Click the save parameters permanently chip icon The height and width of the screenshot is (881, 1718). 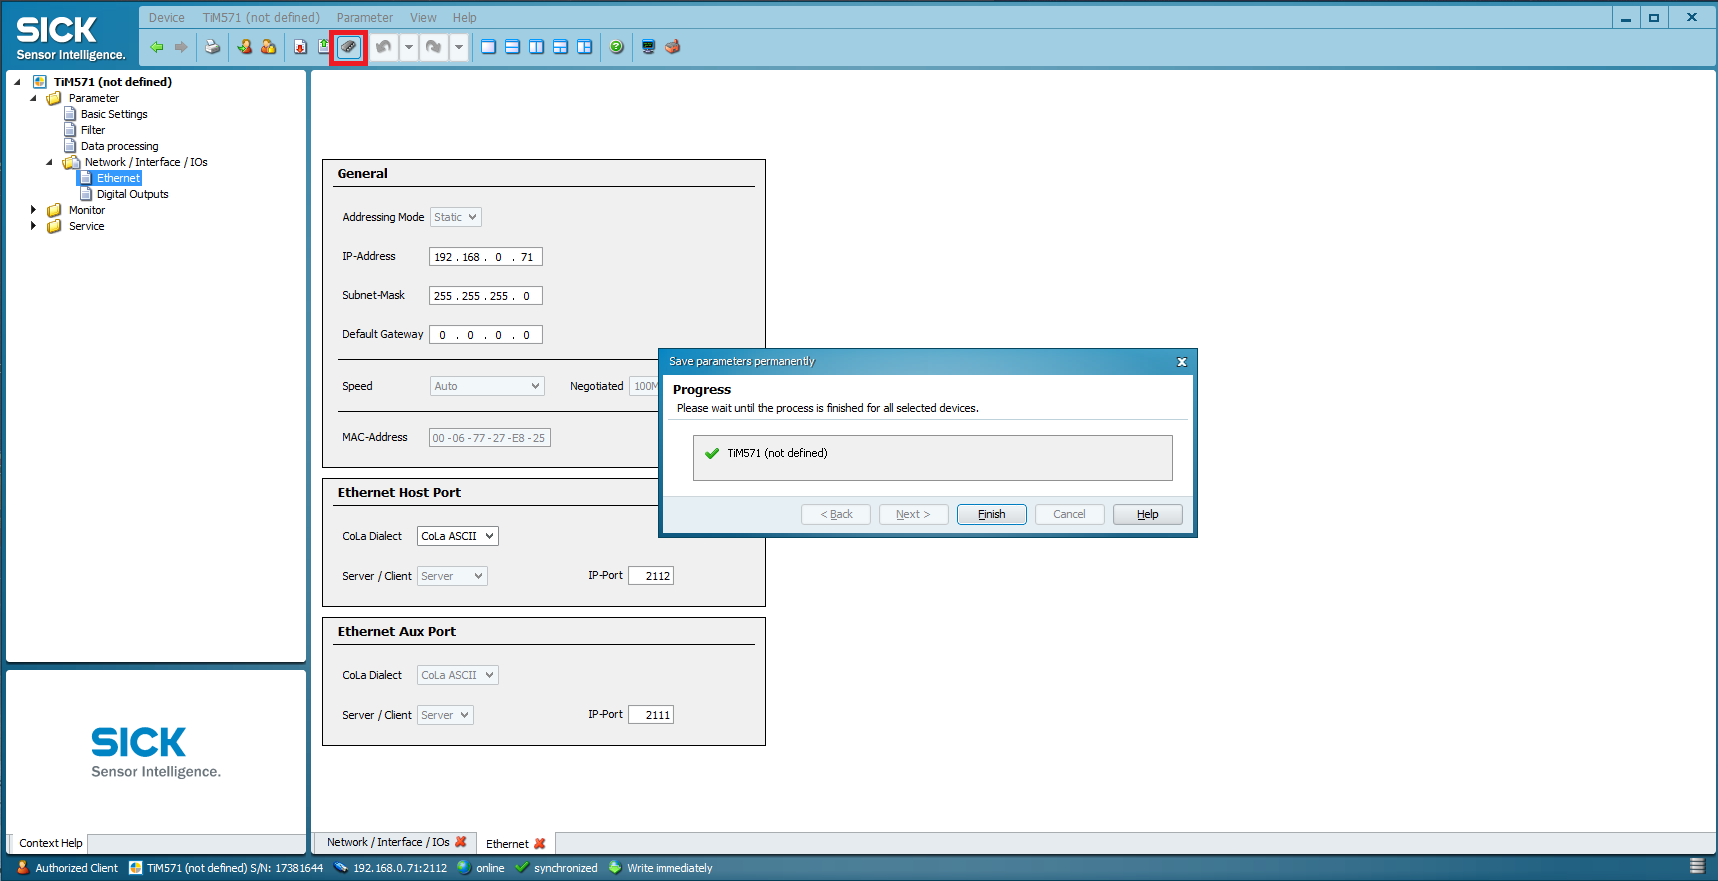pyautogui.click(x=348, y=47)
